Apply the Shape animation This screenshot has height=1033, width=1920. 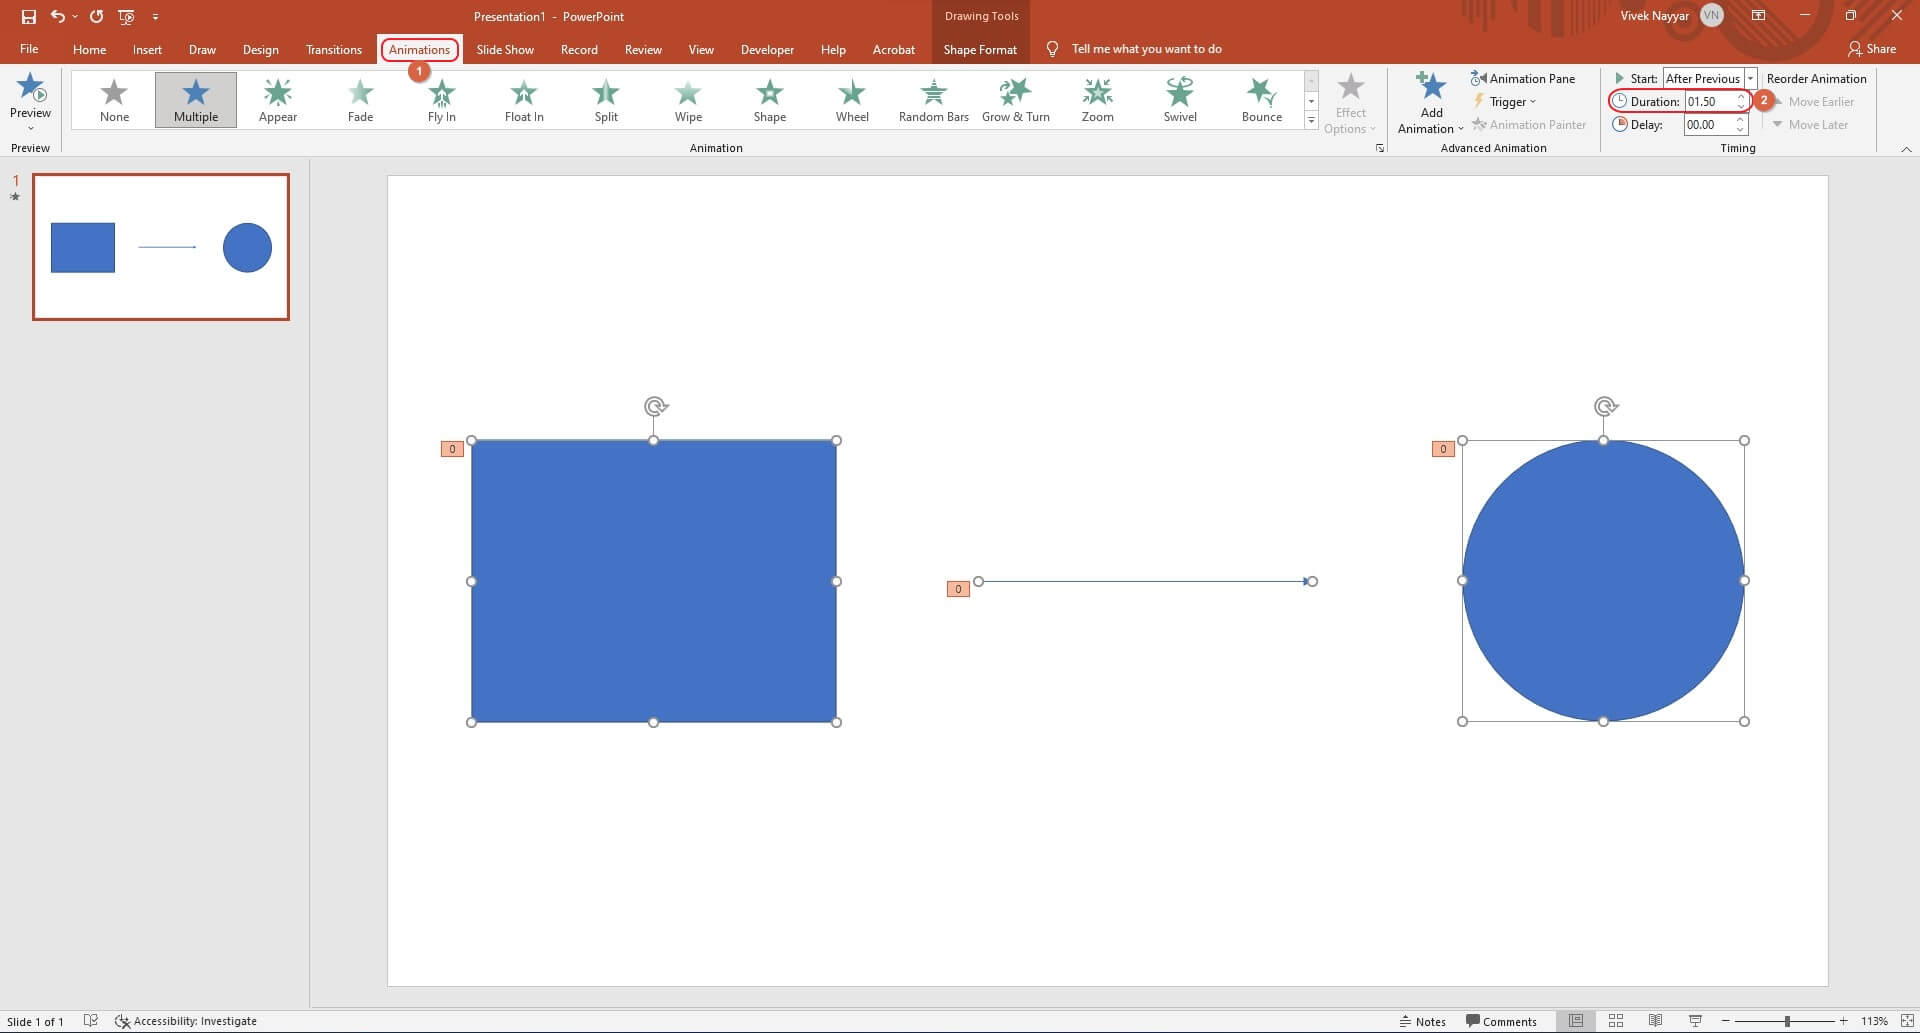coord(770,100)
